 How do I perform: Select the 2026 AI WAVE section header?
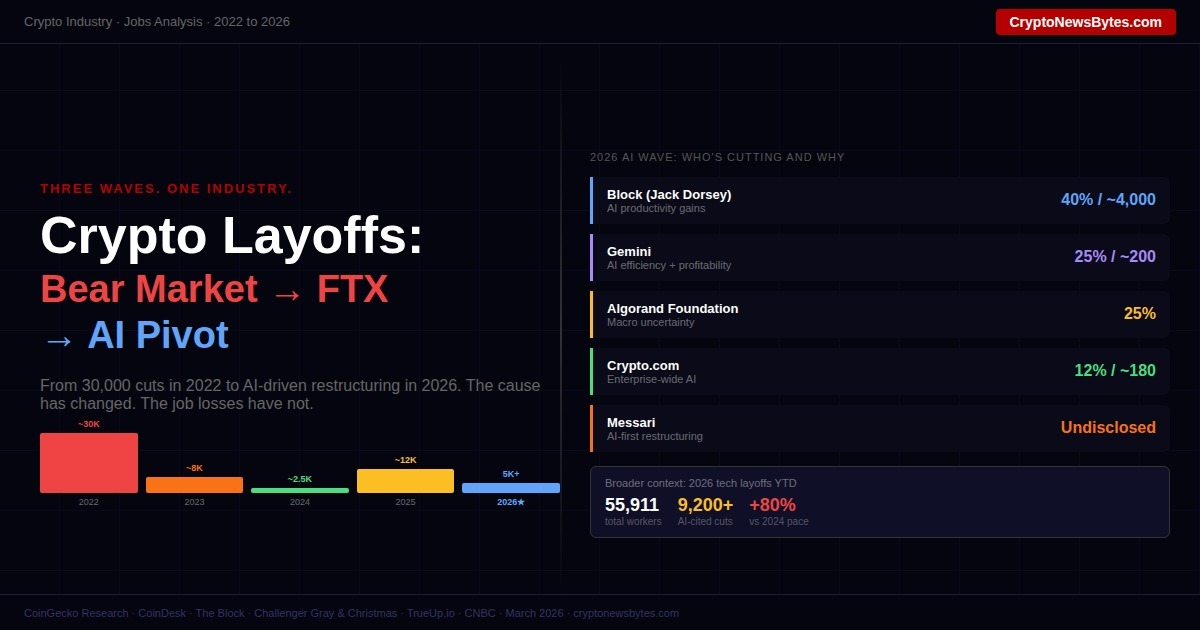tap(717, 157)
